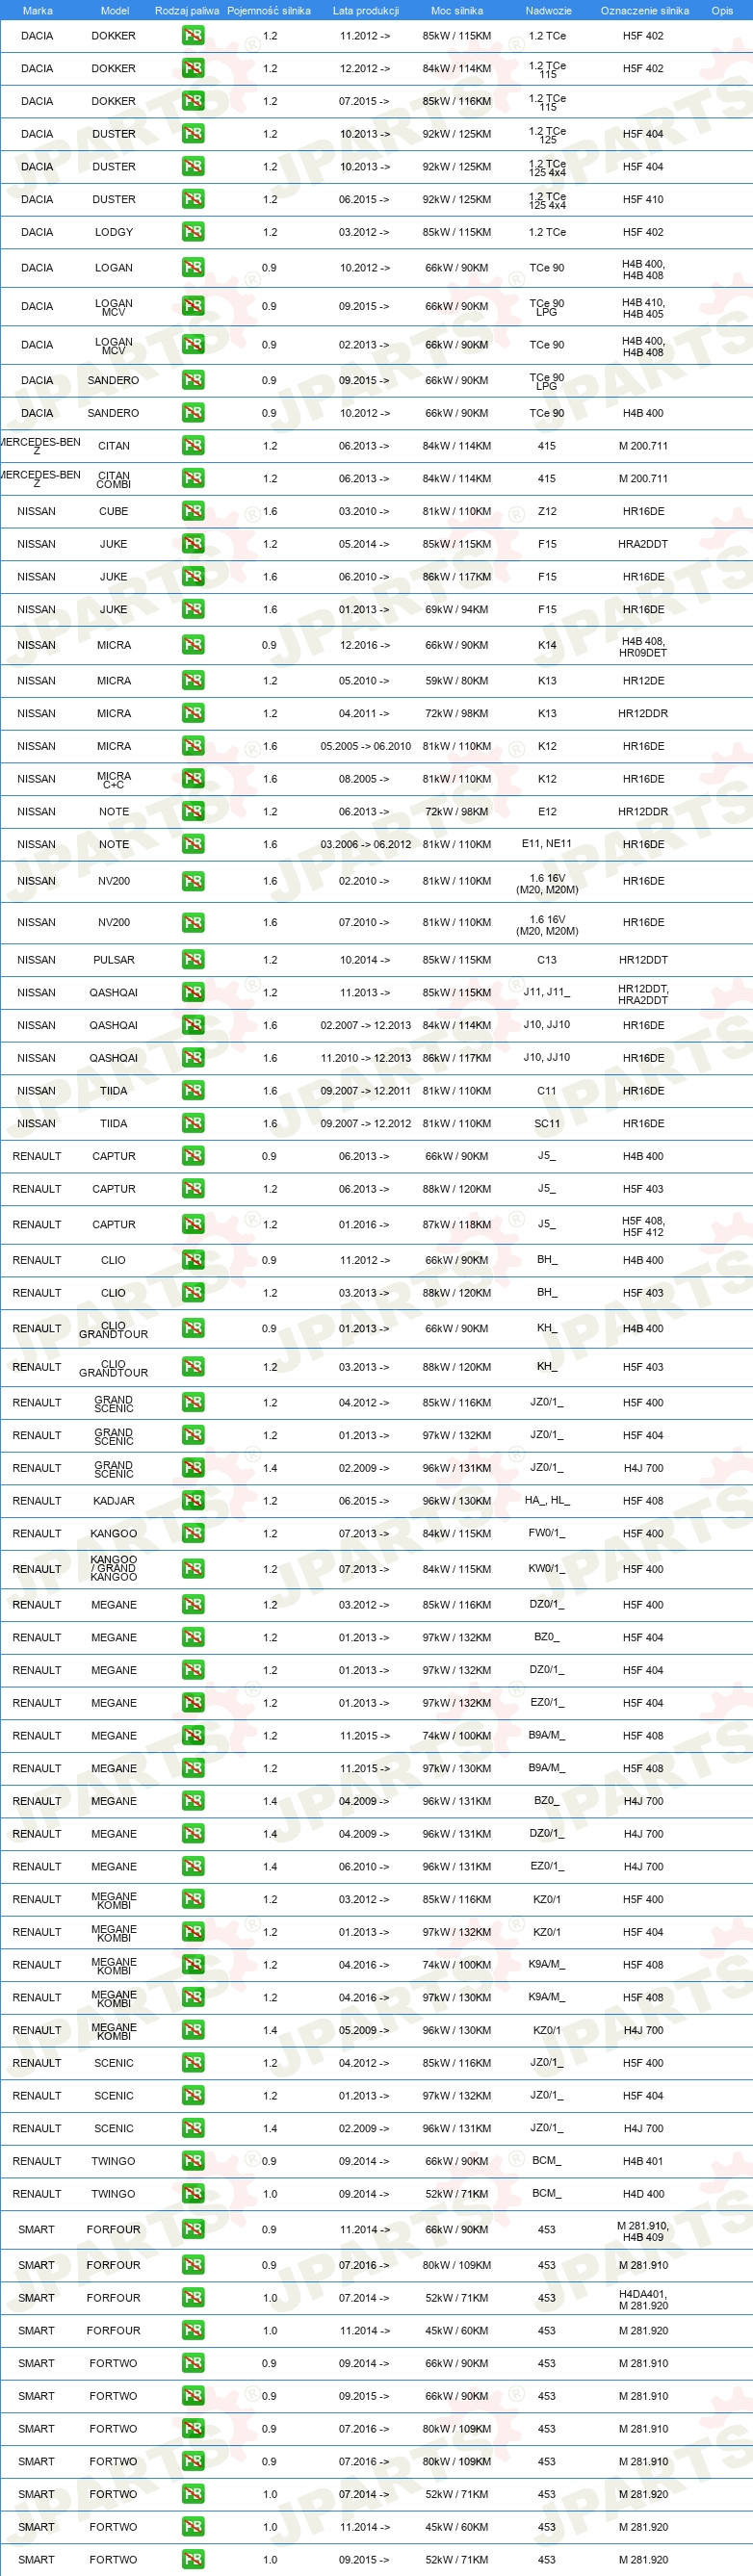Click fuel icon in Dacia Logan 10.2012 row
This screenshot has width=753, height=2576.
[x=193, y=268]
